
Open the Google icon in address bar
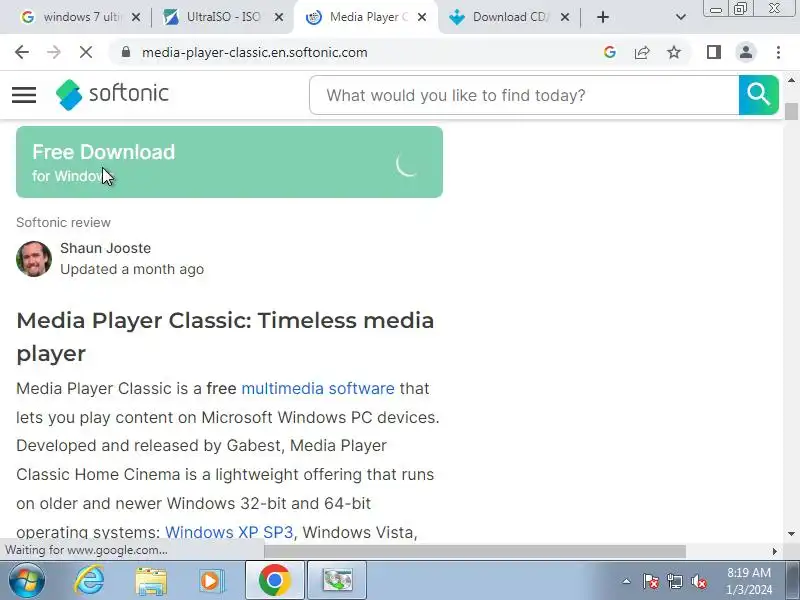pyautogui.click(x=609, y=52)
